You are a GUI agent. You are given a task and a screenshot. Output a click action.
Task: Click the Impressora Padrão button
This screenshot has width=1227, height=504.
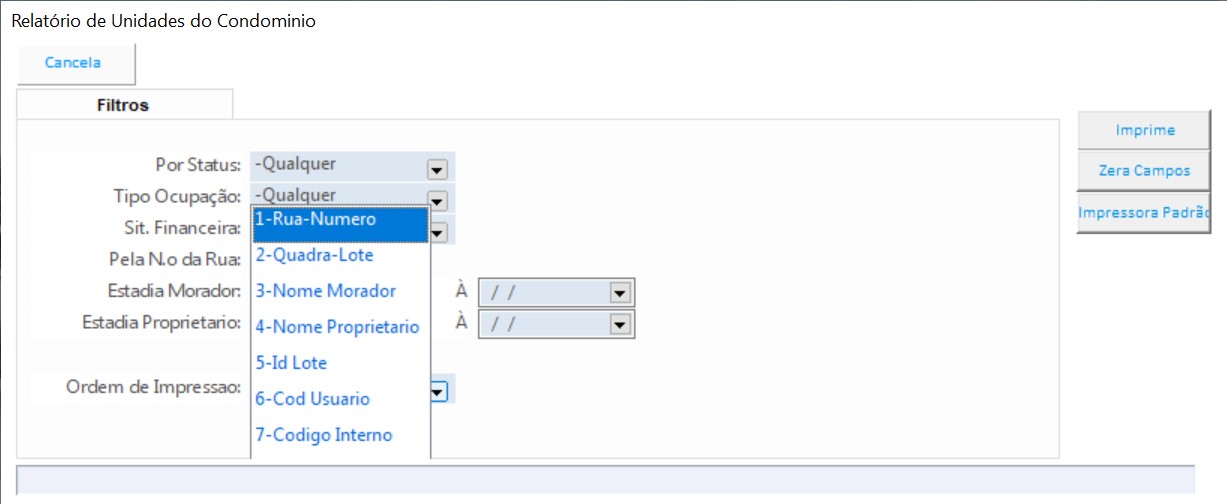1144,212
